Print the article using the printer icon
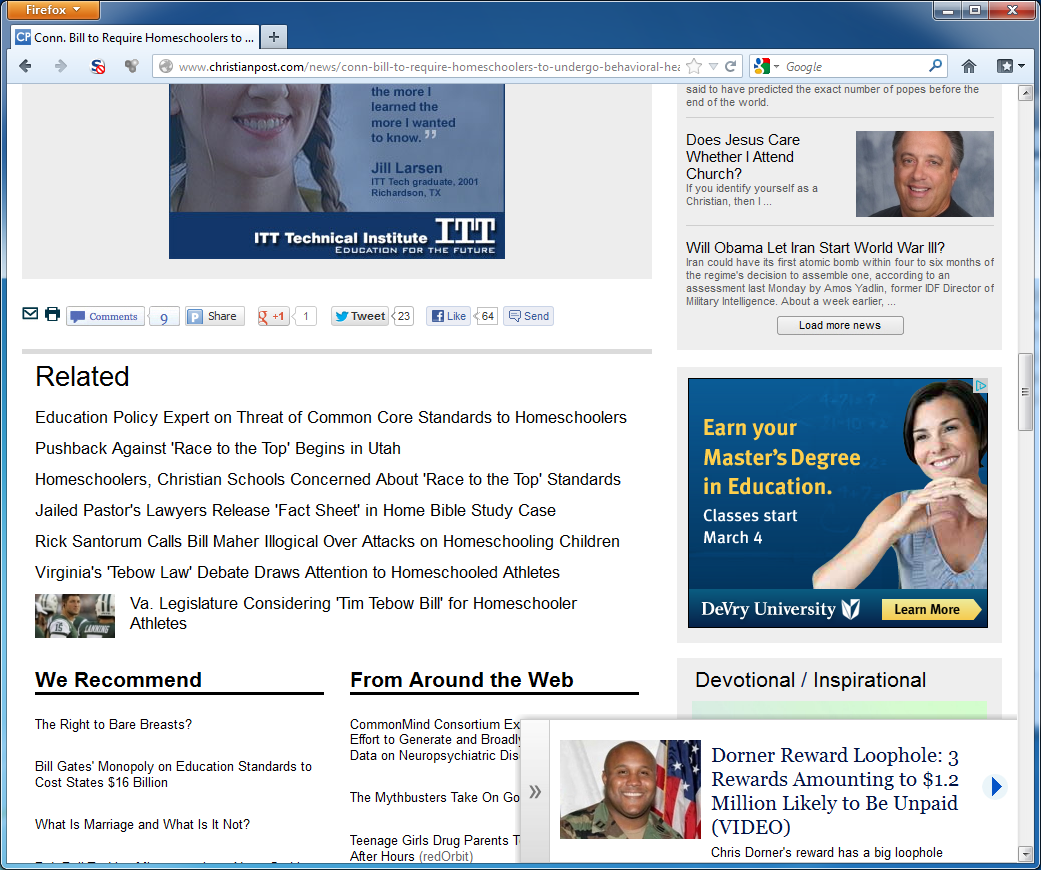The width and height of the screenshot is (1041, 870). tap(52, 314)
